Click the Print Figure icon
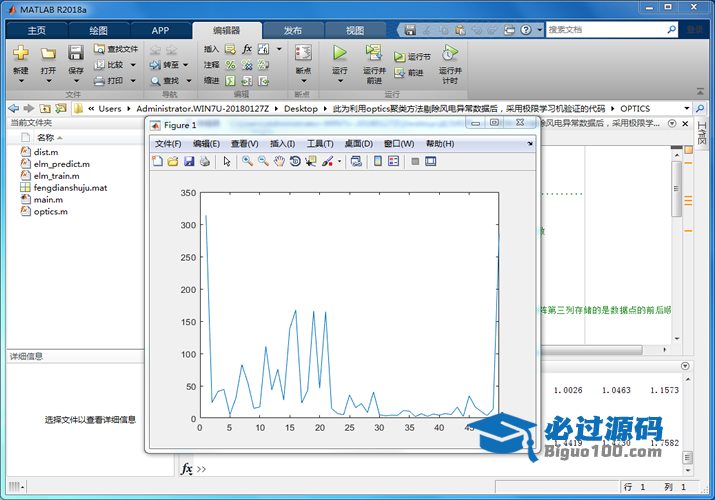 click(205, 161)
